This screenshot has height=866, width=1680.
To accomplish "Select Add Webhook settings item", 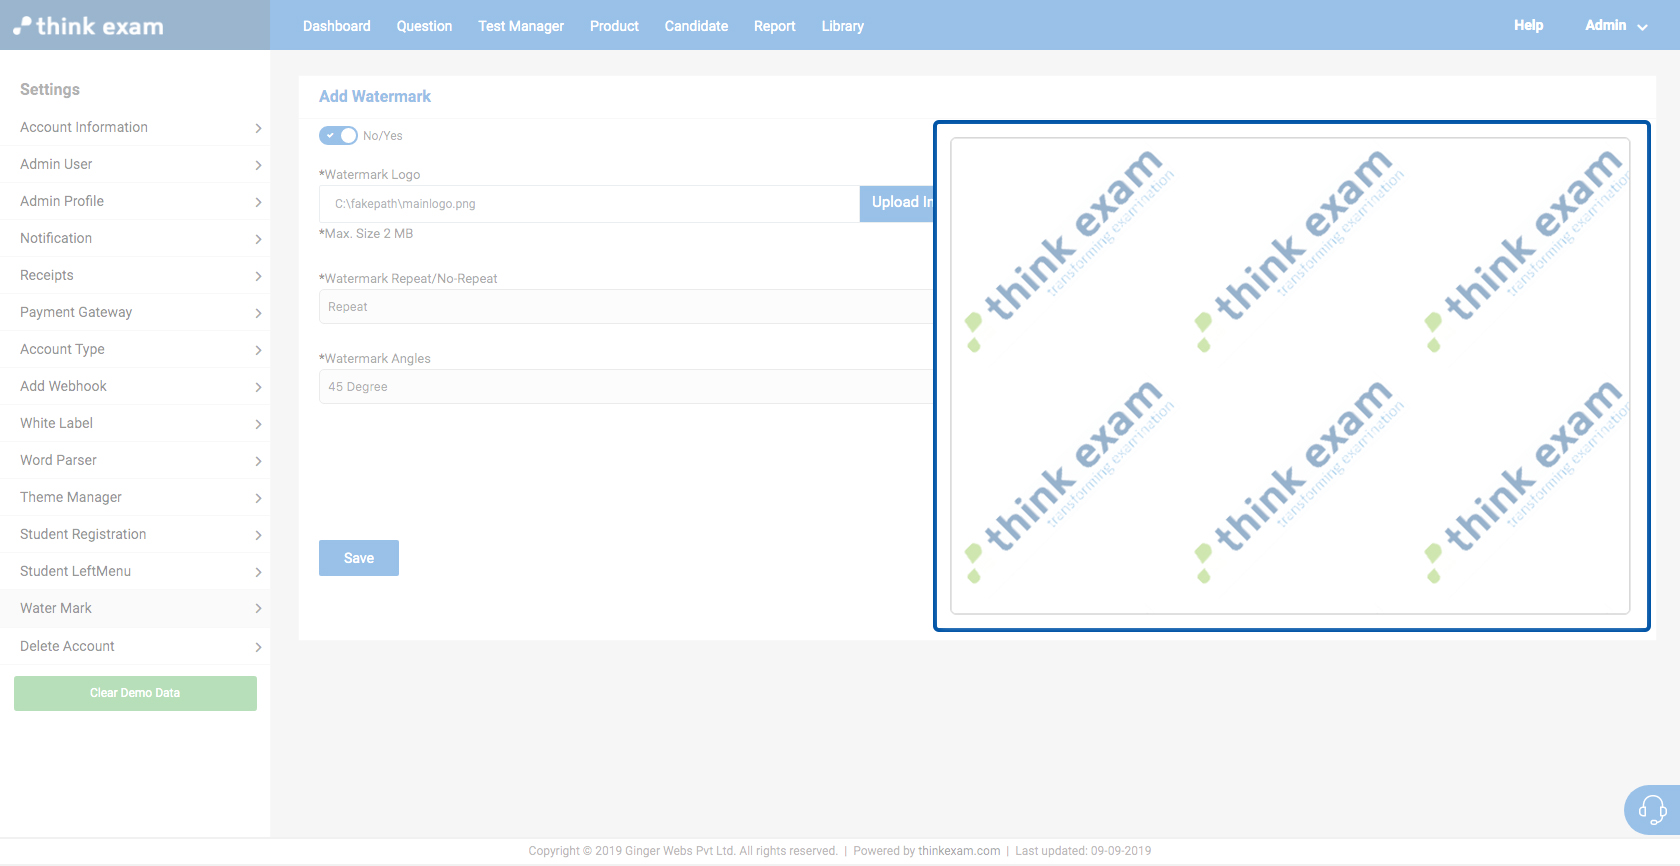I will 135,387.
